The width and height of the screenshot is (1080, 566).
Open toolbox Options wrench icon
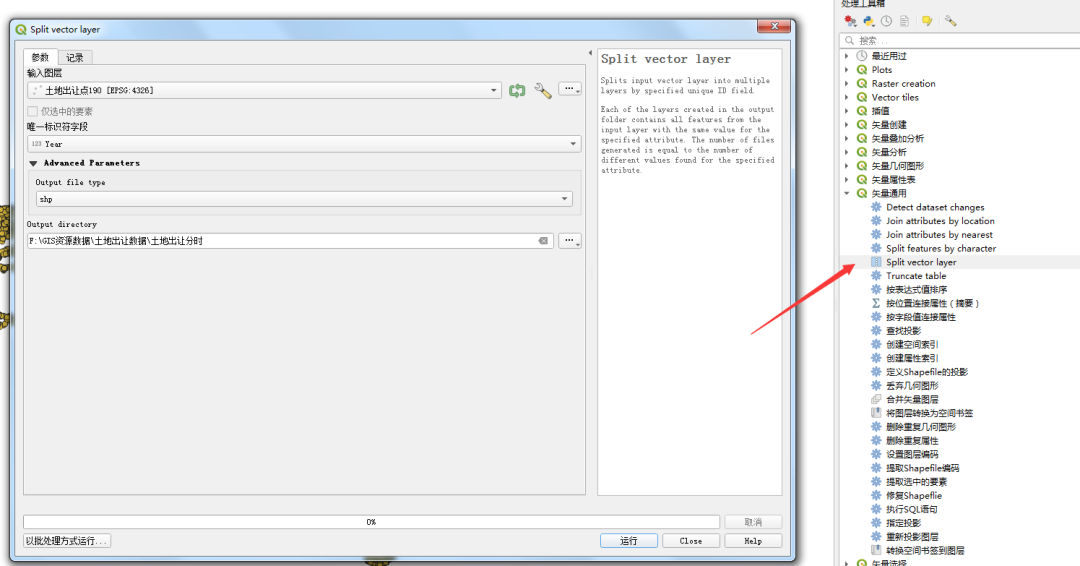951,21
